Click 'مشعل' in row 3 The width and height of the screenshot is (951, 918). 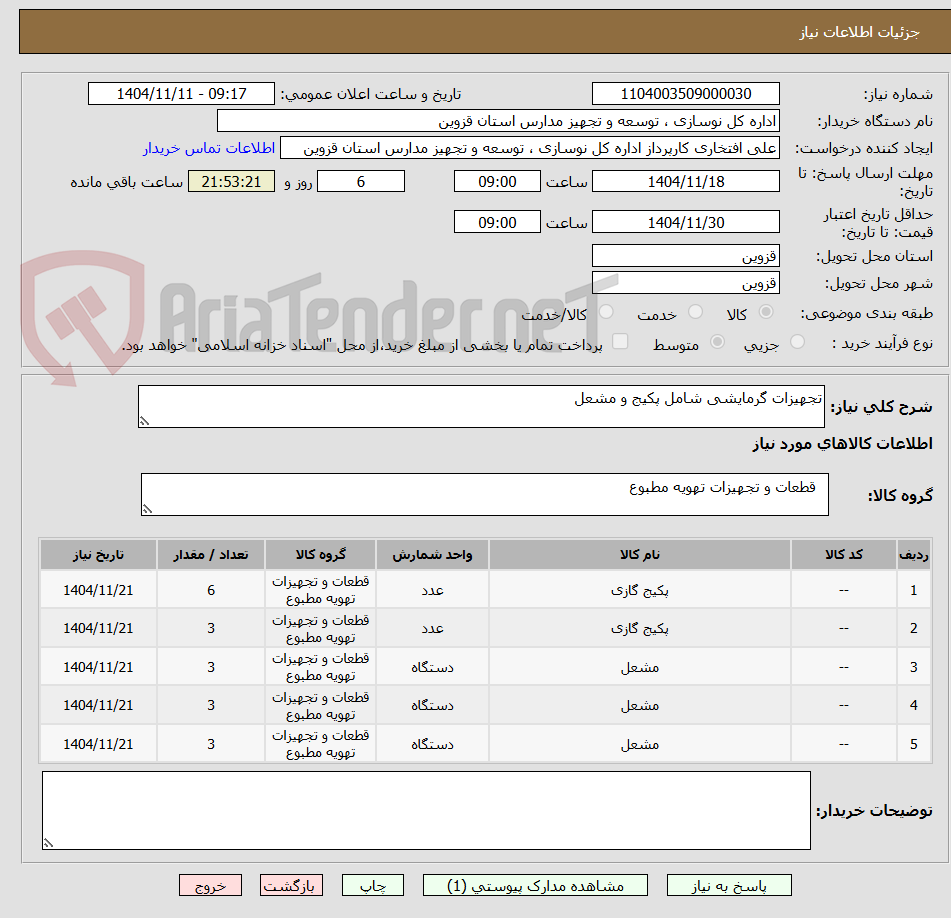click(640, 667)
